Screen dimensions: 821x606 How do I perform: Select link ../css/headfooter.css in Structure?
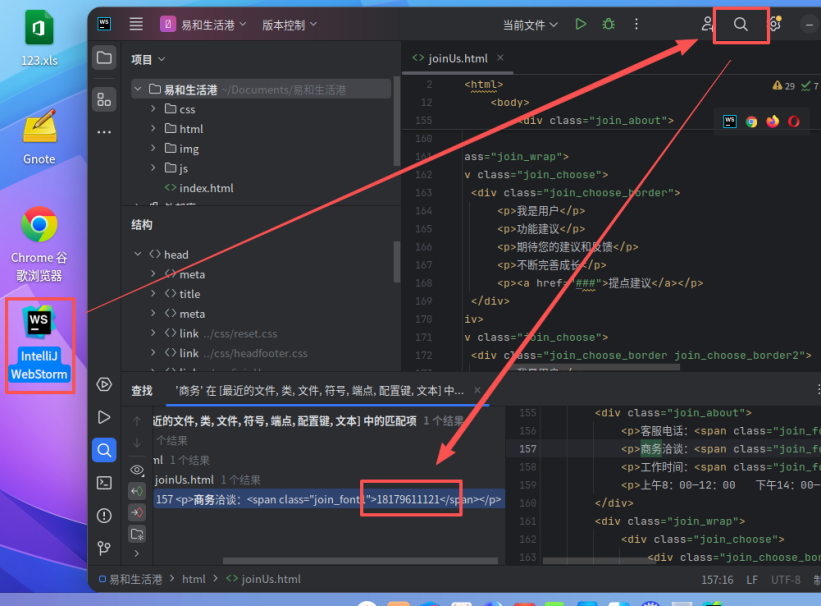(x=236, y=353)
